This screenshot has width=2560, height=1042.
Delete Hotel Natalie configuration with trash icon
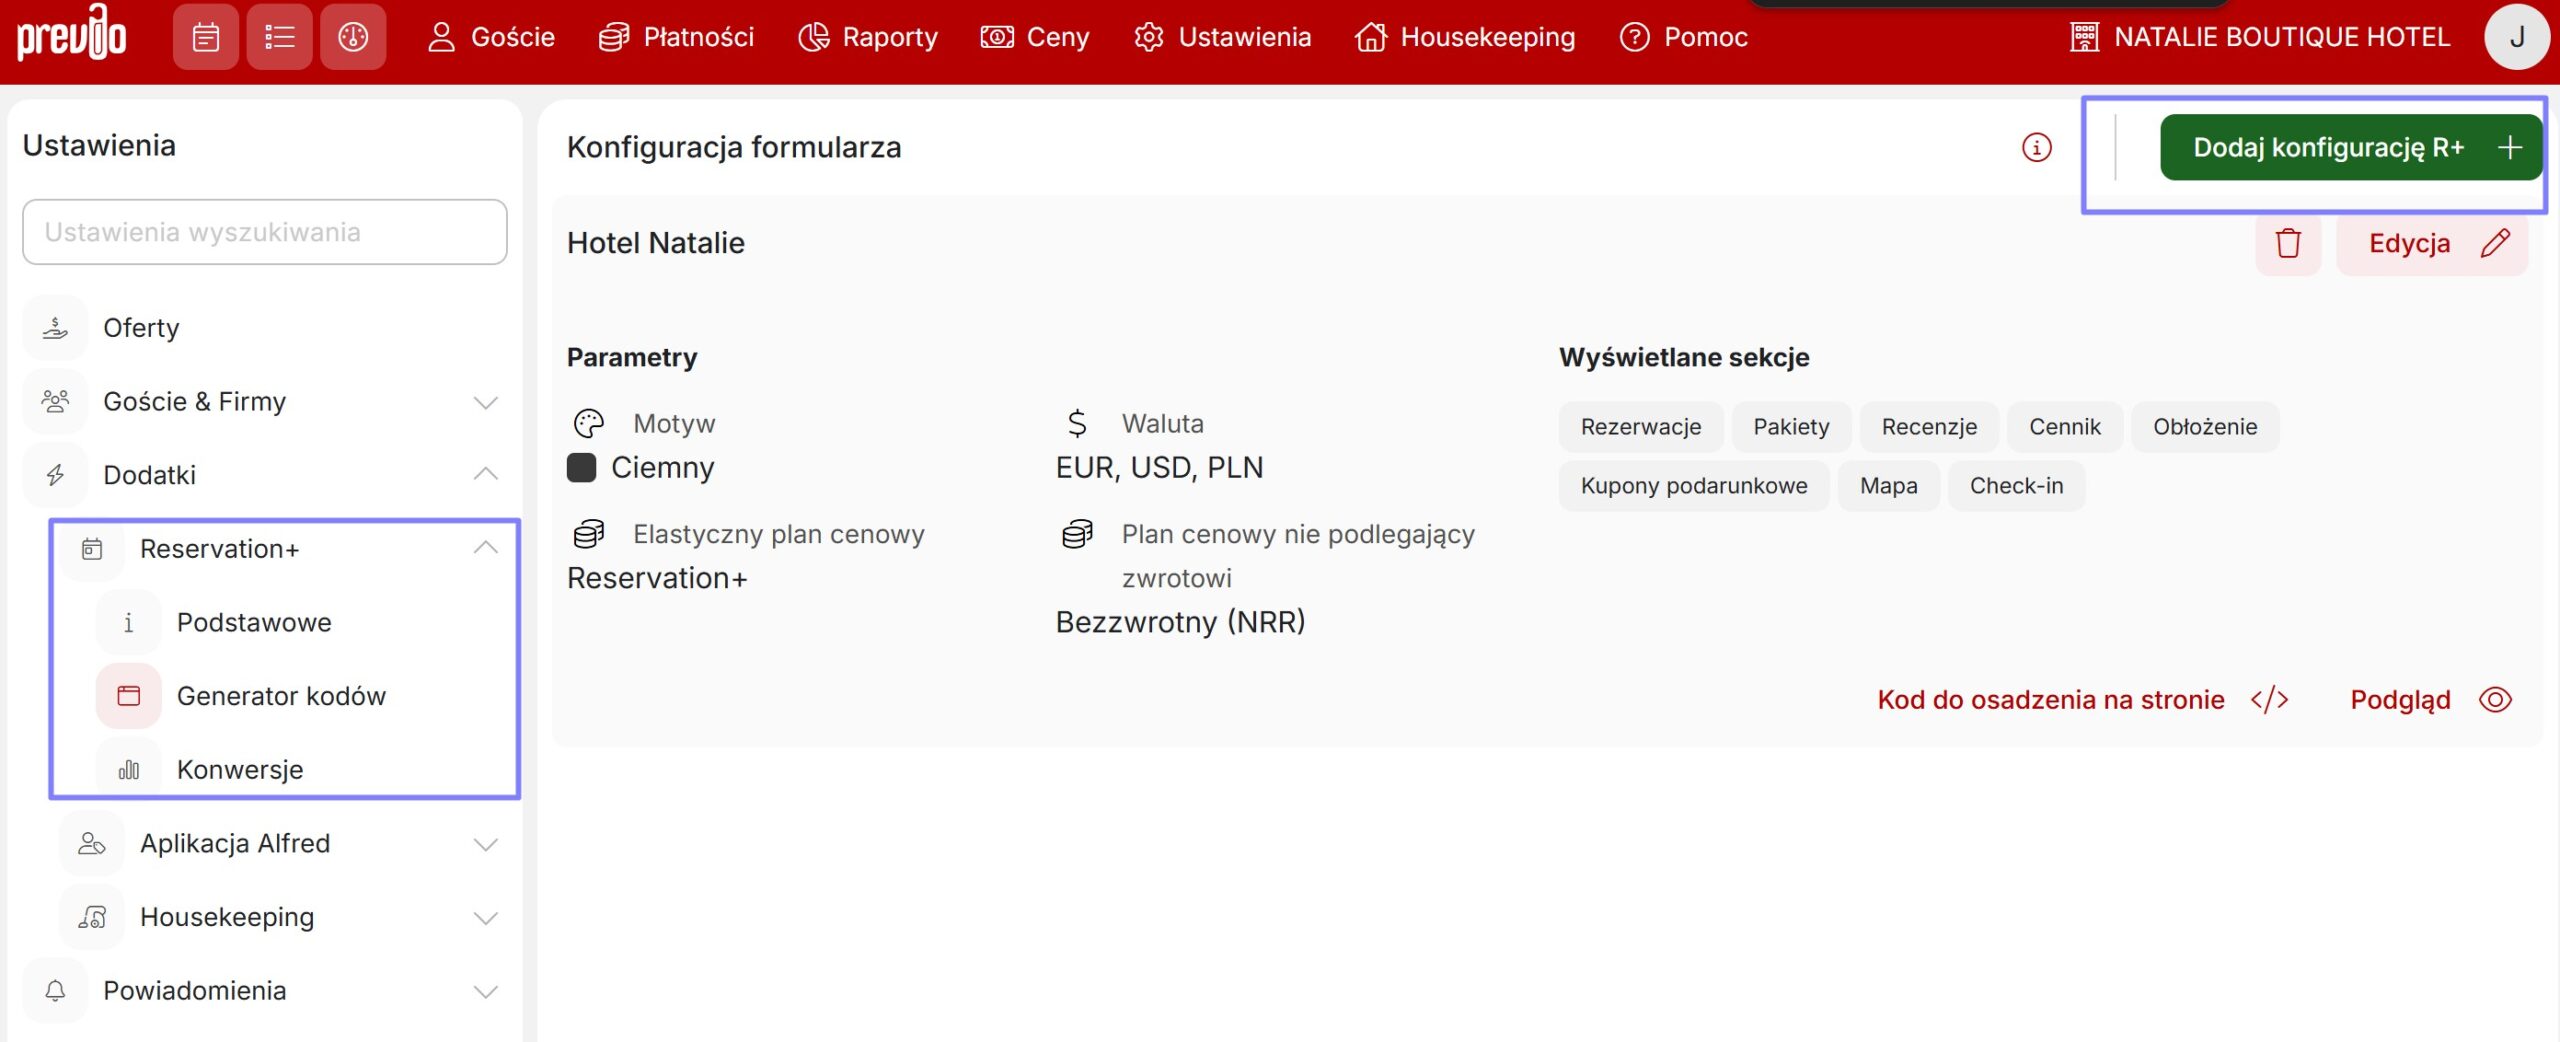pyautogui.click(x=2288, y=243)
